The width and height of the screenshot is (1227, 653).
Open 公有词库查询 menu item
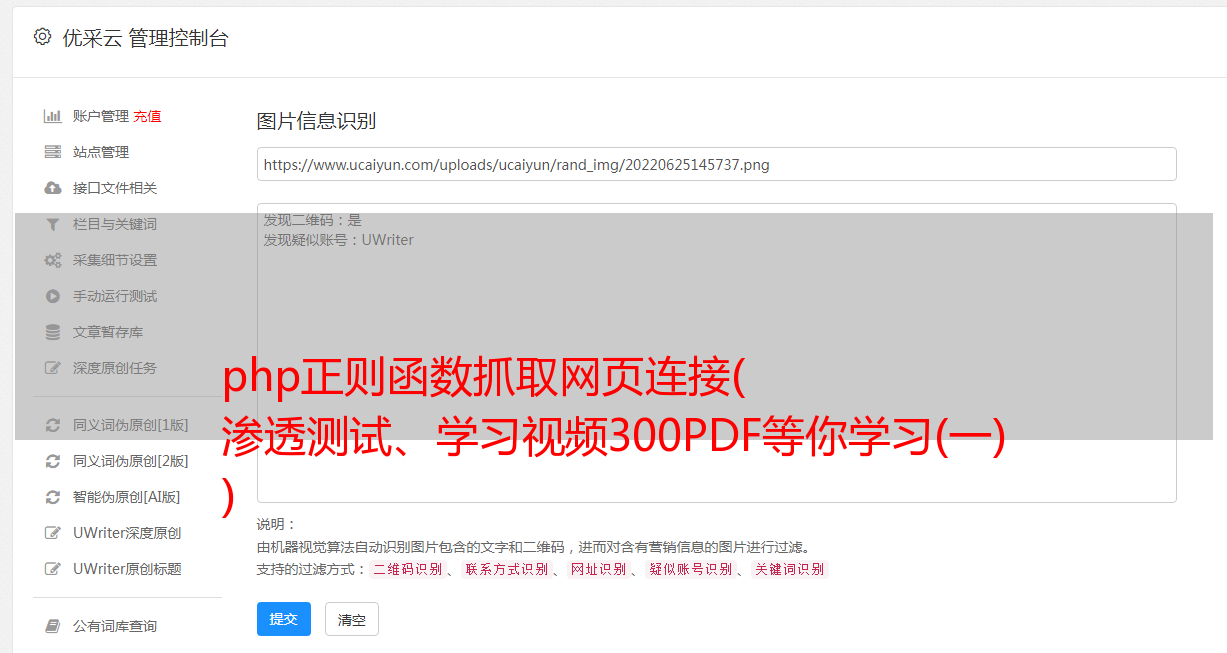pyautogui.click(x=115, y=626)
